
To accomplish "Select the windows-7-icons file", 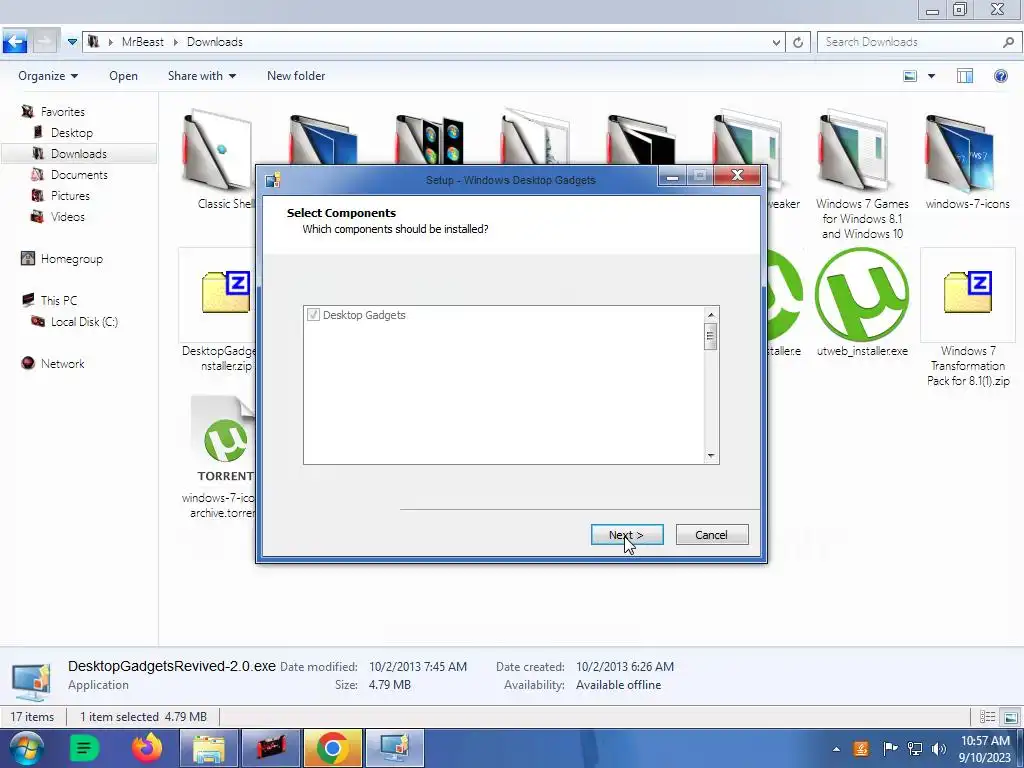I will [967, 160].
